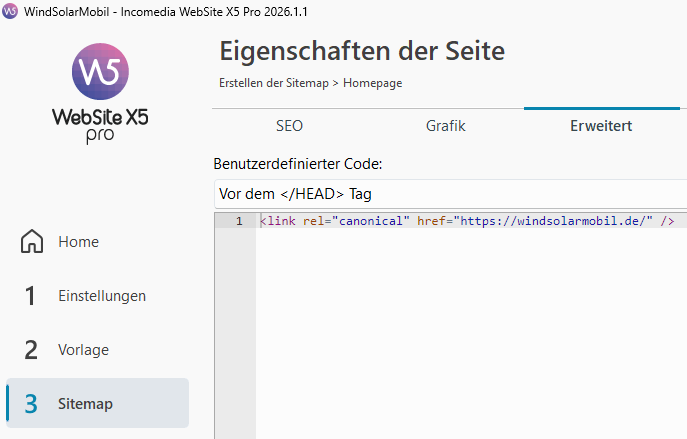Viewport: 687px width, 439px height.
Task: Click the step number 1 icon
Action: (x=31, y=296)
